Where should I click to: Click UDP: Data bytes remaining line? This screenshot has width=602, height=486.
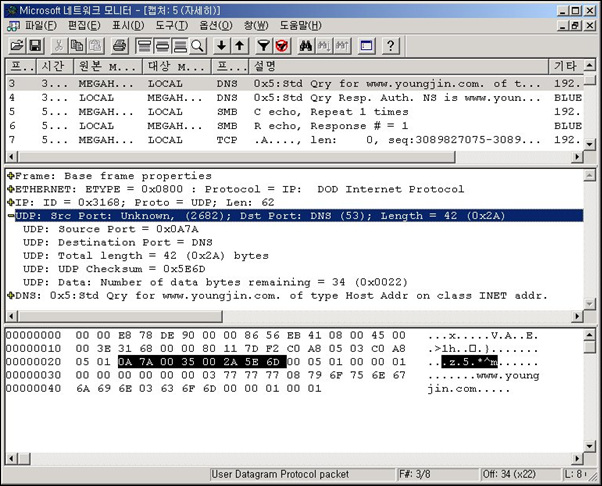tap(215, 283)
